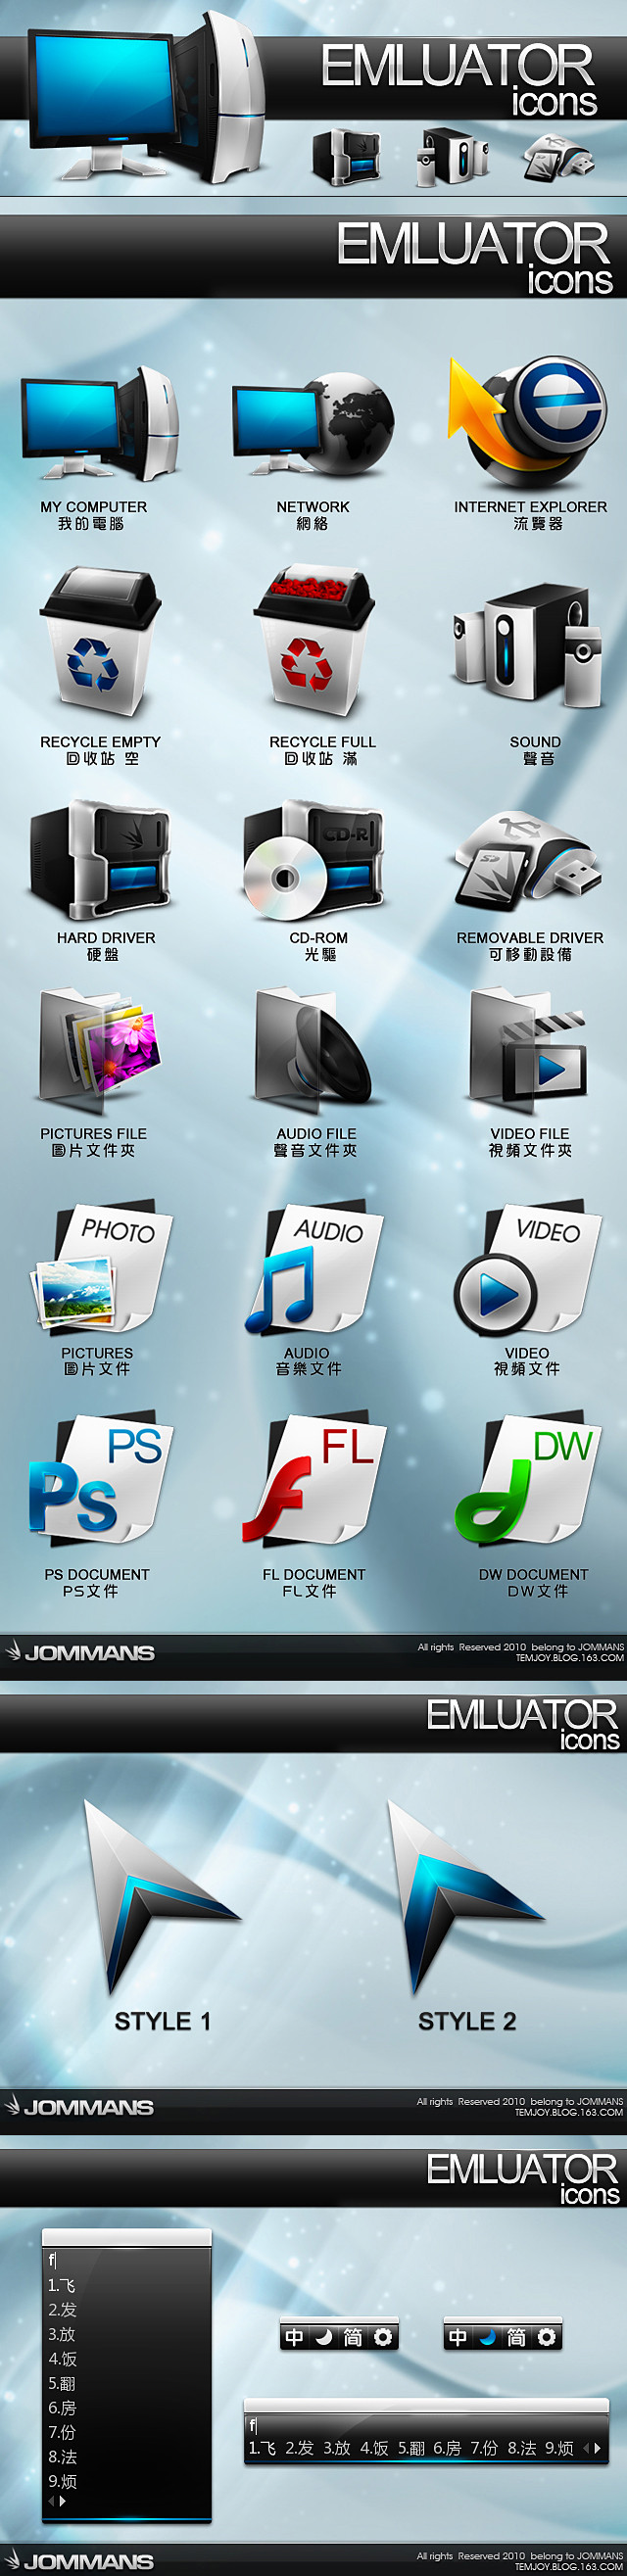Image resolution: width=627 pixels, height=2576 pixels.
Task: Select the Removable Driver icon in the grid
Action: (x=527, y=860)
